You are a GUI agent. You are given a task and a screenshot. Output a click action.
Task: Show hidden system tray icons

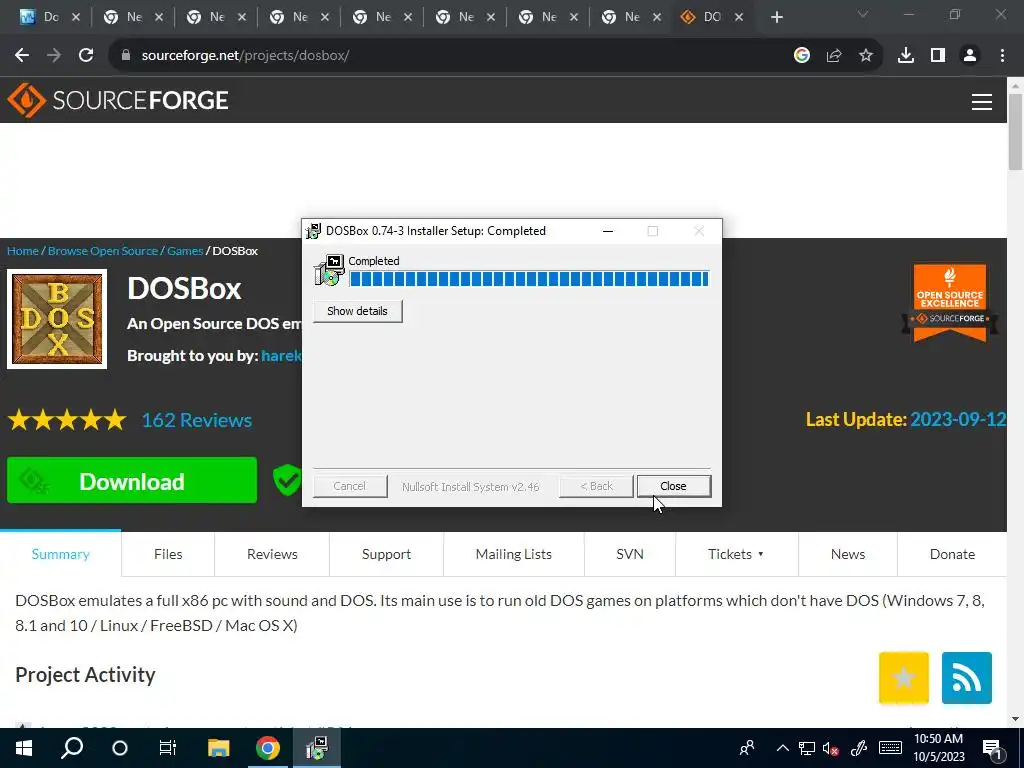click(782, 748)
